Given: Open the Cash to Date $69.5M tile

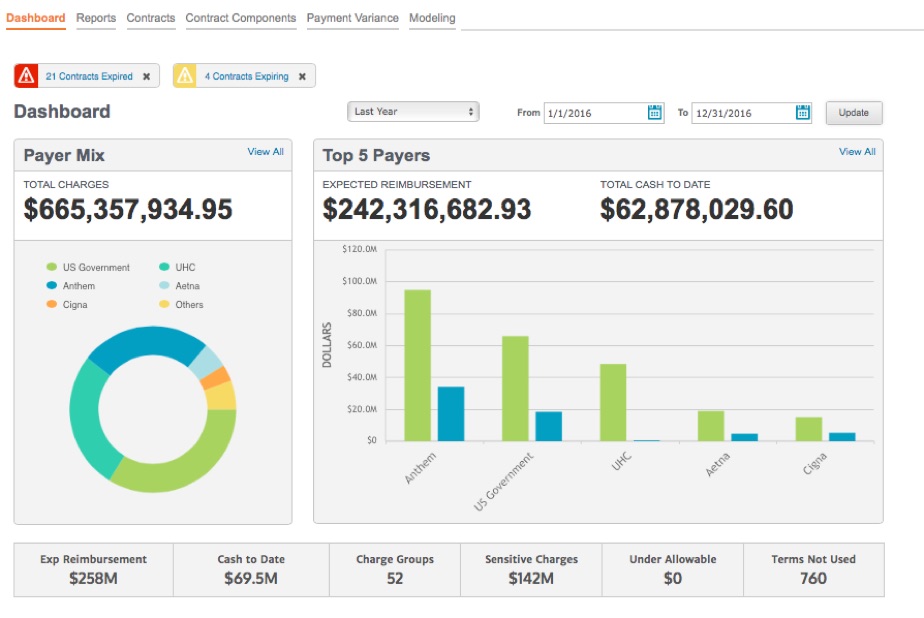Looking at the screenshot, I should (x=251, y=570).
